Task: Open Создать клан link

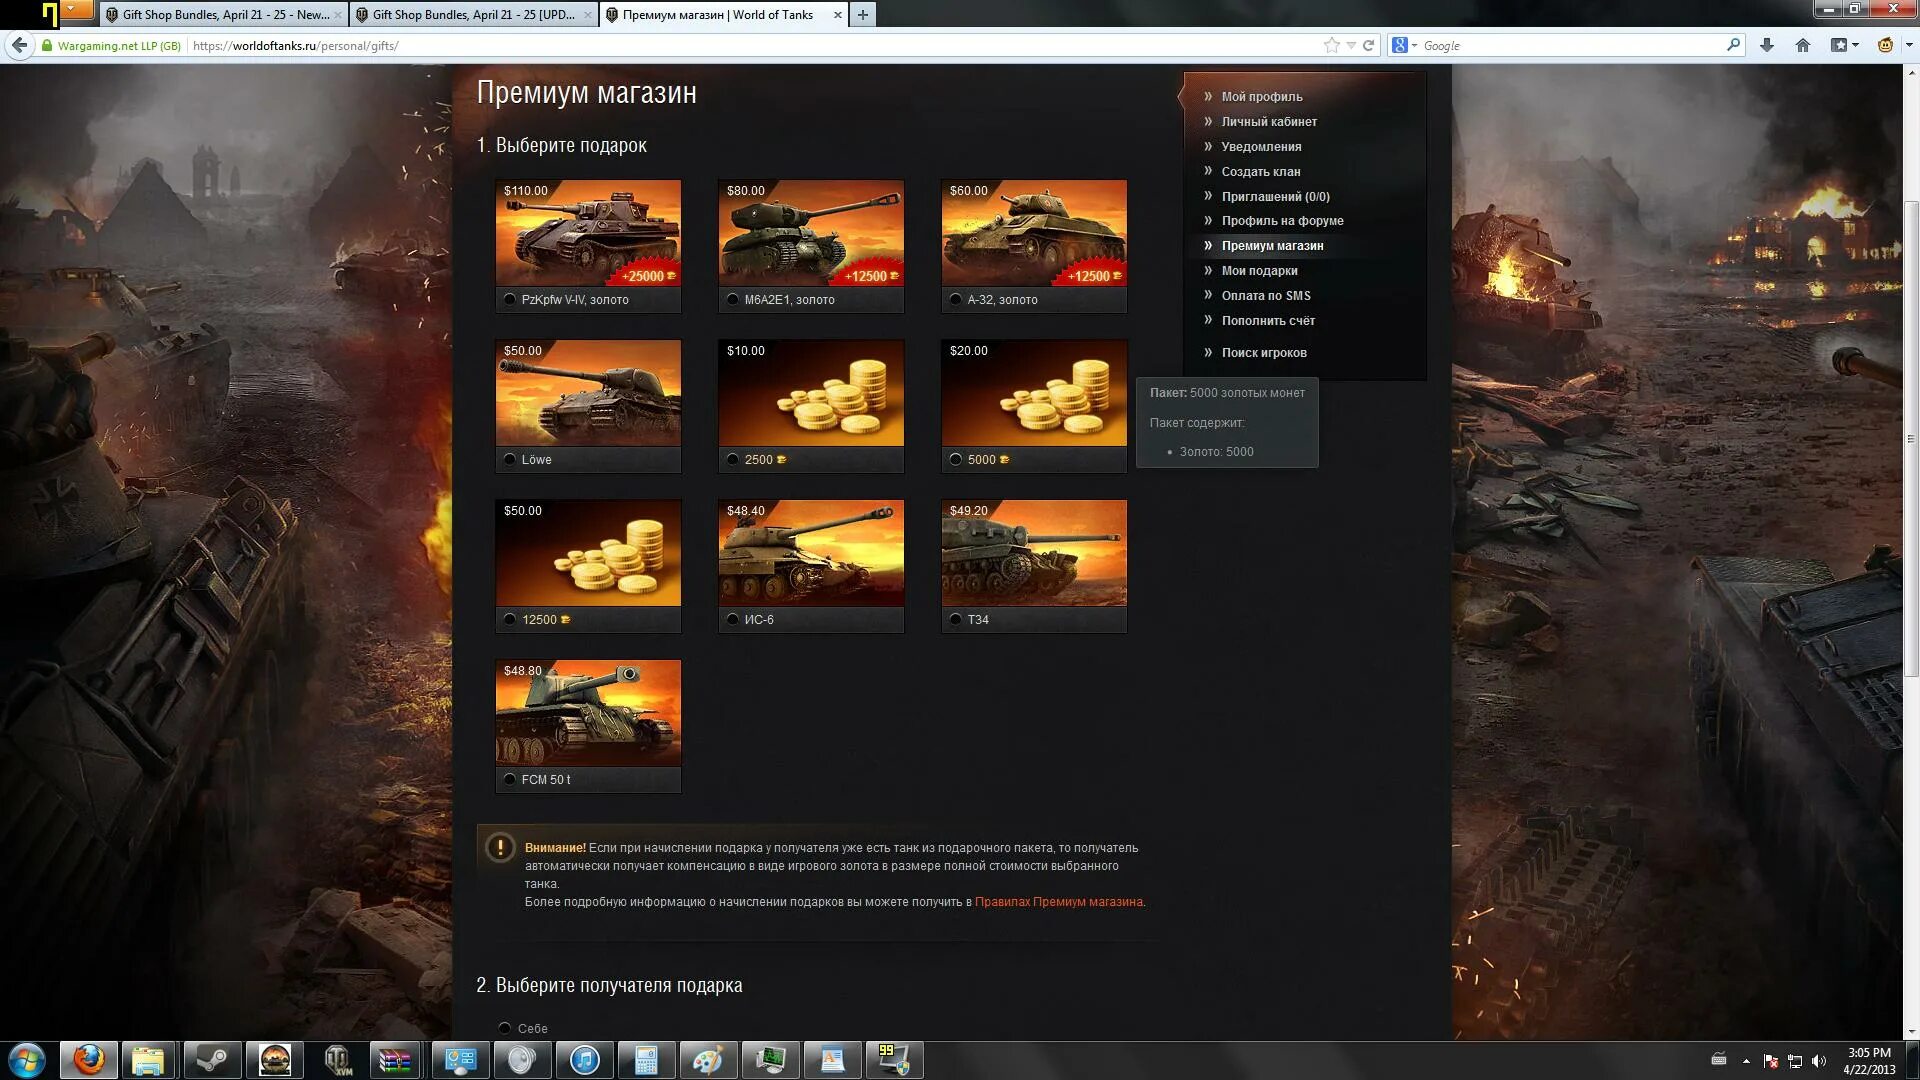Action: click(x=1261, y=172)
